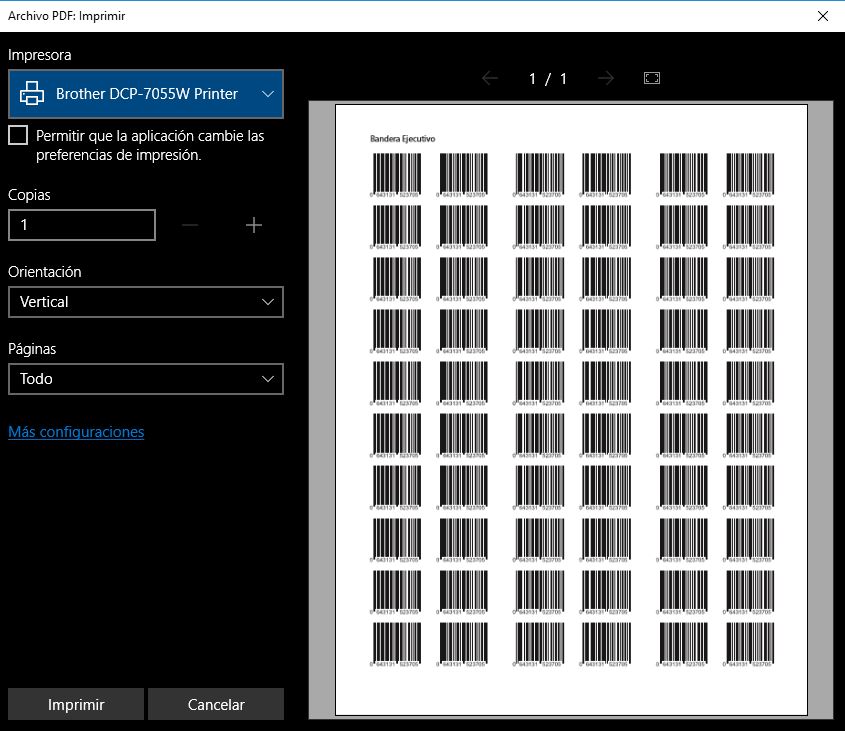Open the Más configuraciones link
The width and height of the screenshot is (845, 731).
pos(76,432)
